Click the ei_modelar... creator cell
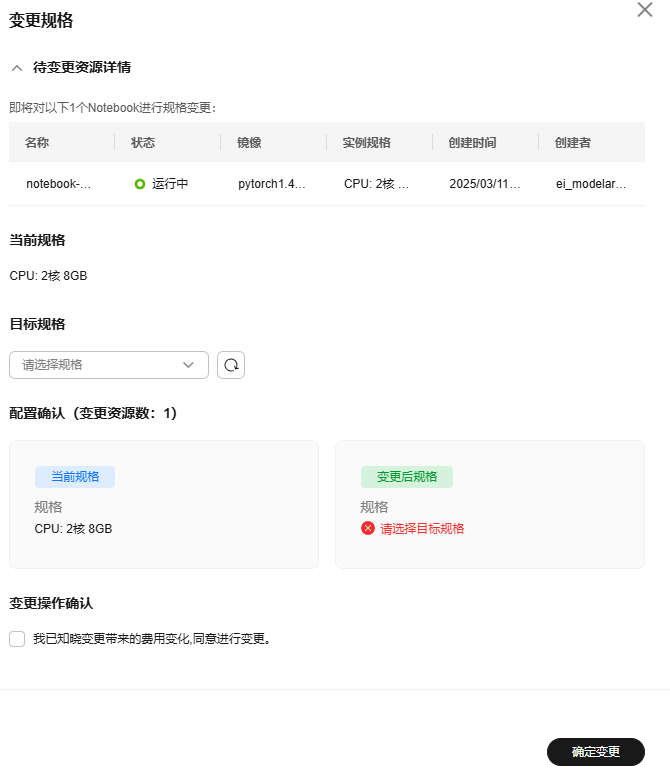Image resolution: width=670 pixels, height=771 pixels. (x=591, y=184)
